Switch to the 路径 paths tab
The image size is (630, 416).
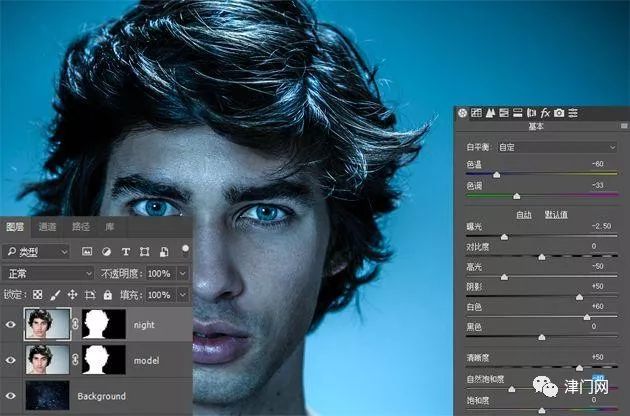(x=80, y=227)
